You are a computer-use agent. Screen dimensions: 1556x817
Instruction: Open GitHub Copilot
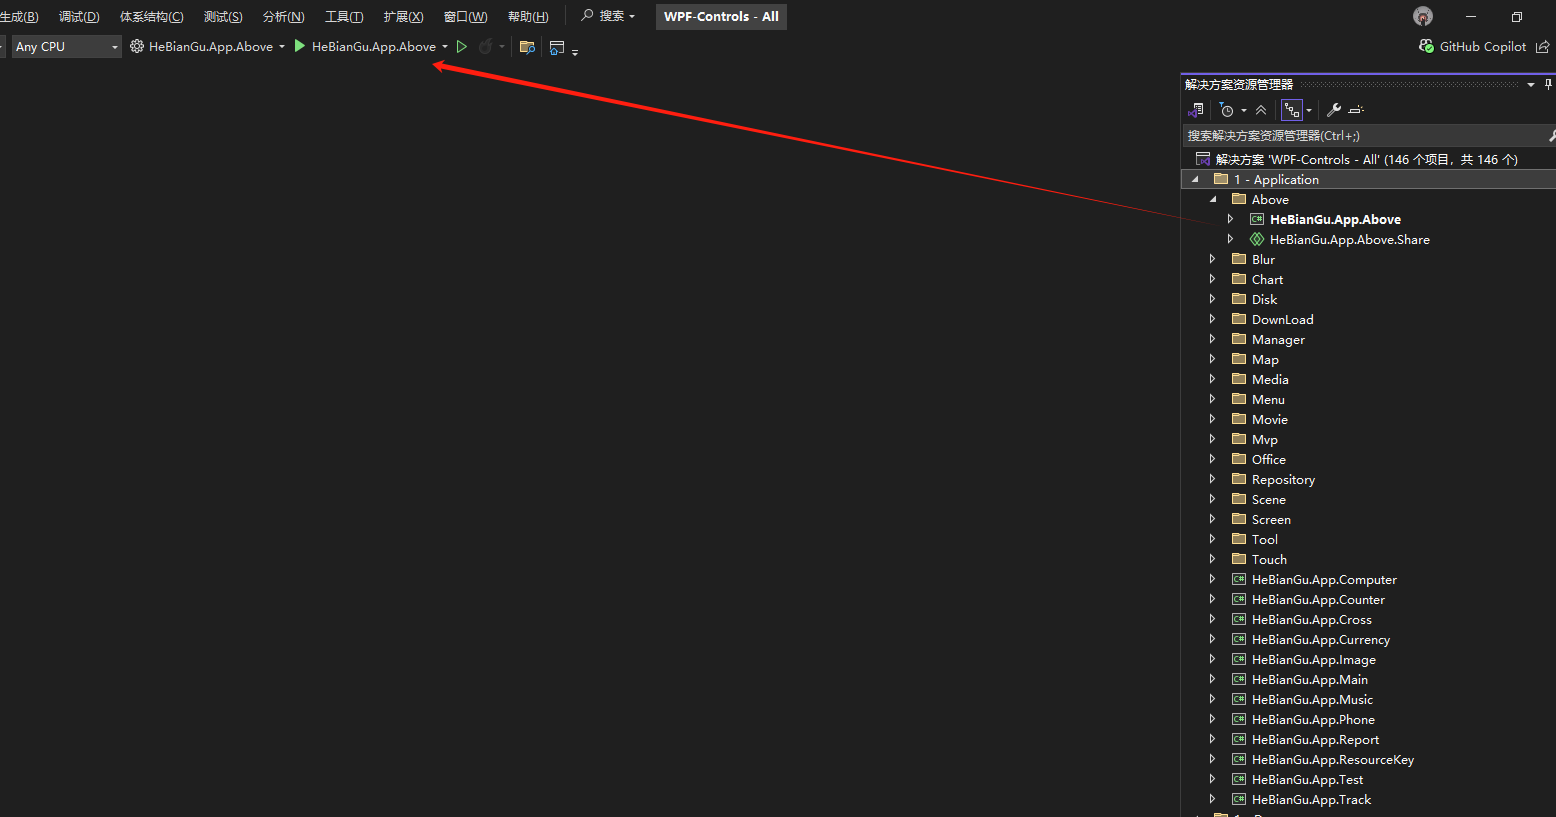pos(1473,47)
